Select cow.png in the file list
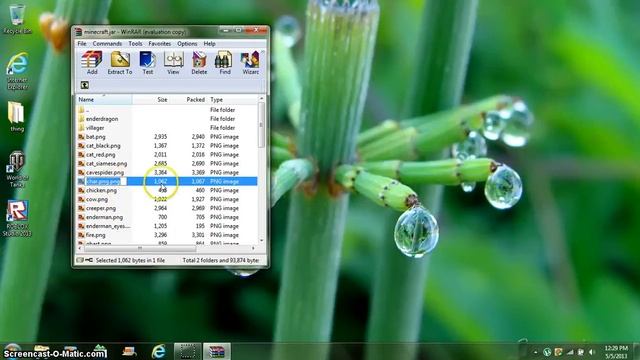This screenshot has width=640, height=360. click(167, 200)
